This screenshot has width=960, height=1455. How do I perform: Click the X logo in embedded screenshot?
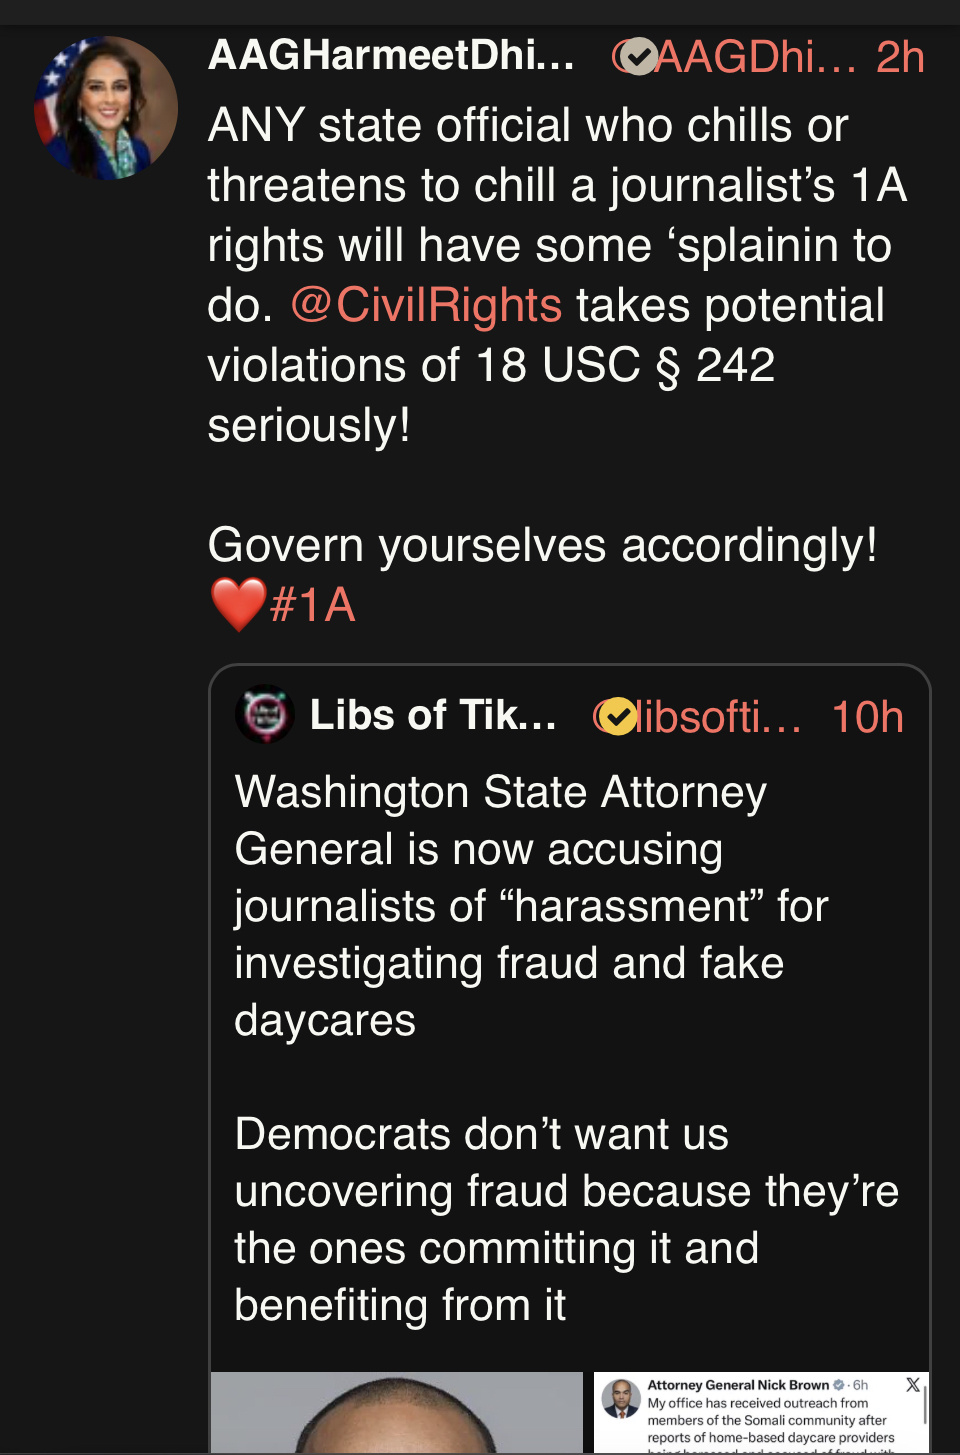point(912,1385)
